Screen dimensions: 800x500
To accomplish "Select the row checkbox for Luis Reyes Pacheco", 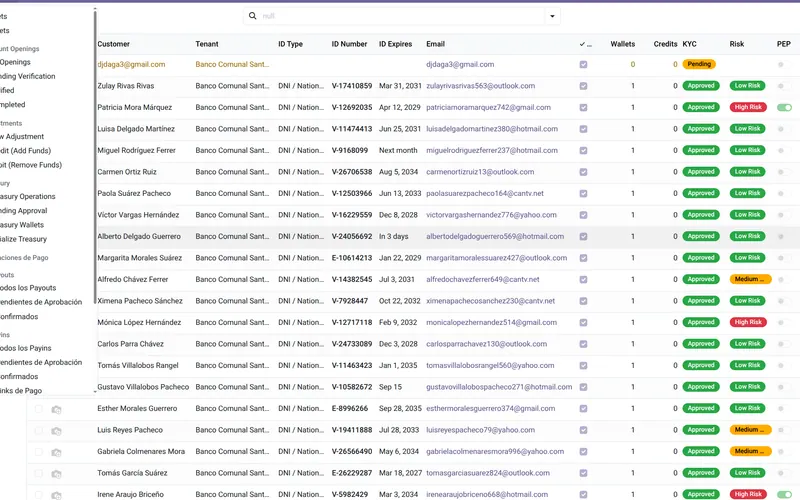I will click(x=38, y=431).
